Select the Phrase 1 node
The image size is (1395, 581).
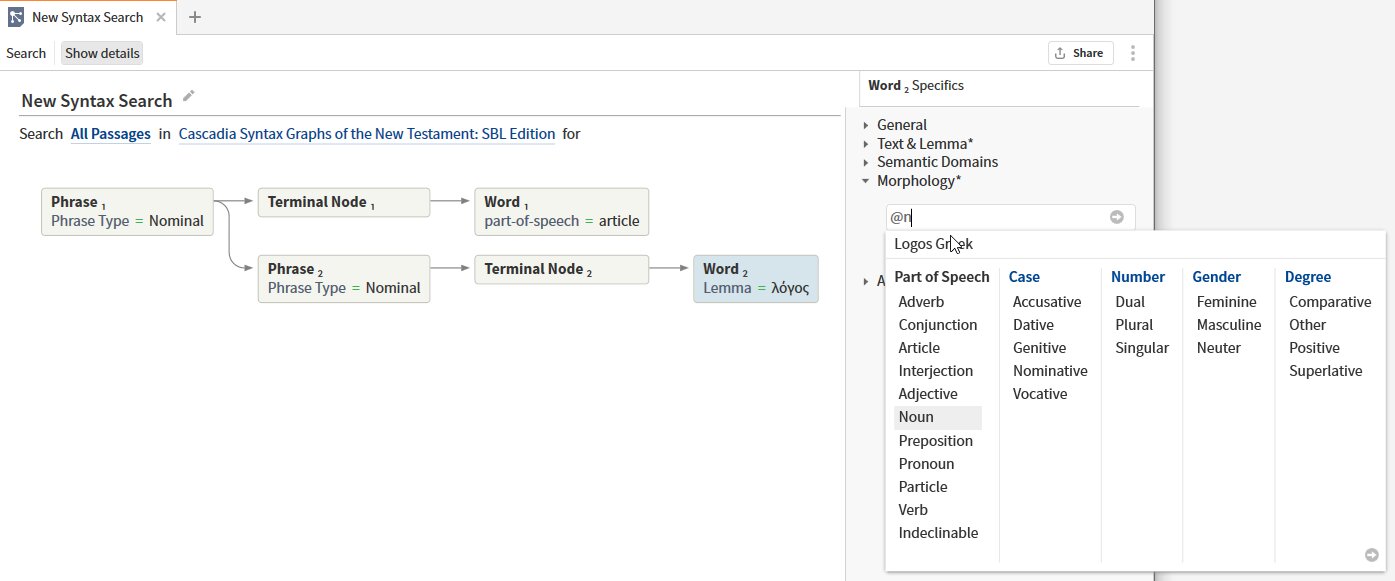pyautogui.click(x=127, y=212)
